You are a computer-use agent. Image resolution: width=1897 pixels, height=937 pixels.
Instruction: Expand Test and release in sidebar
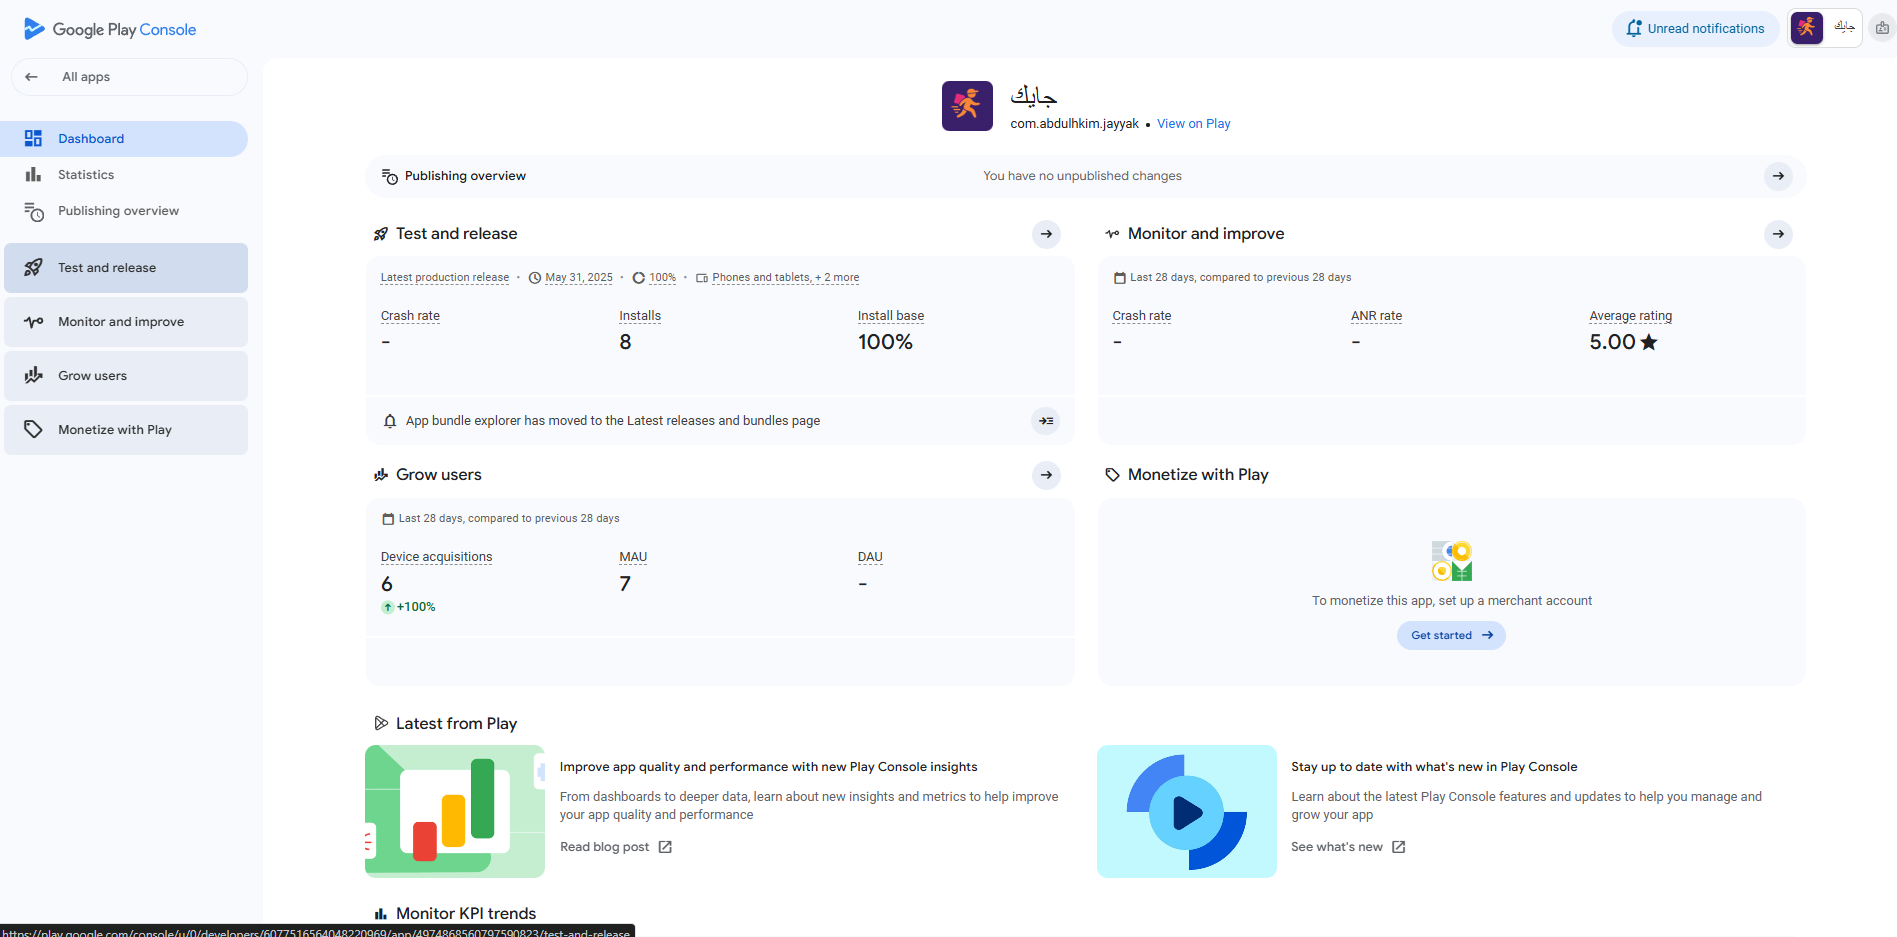click(126, 268)
